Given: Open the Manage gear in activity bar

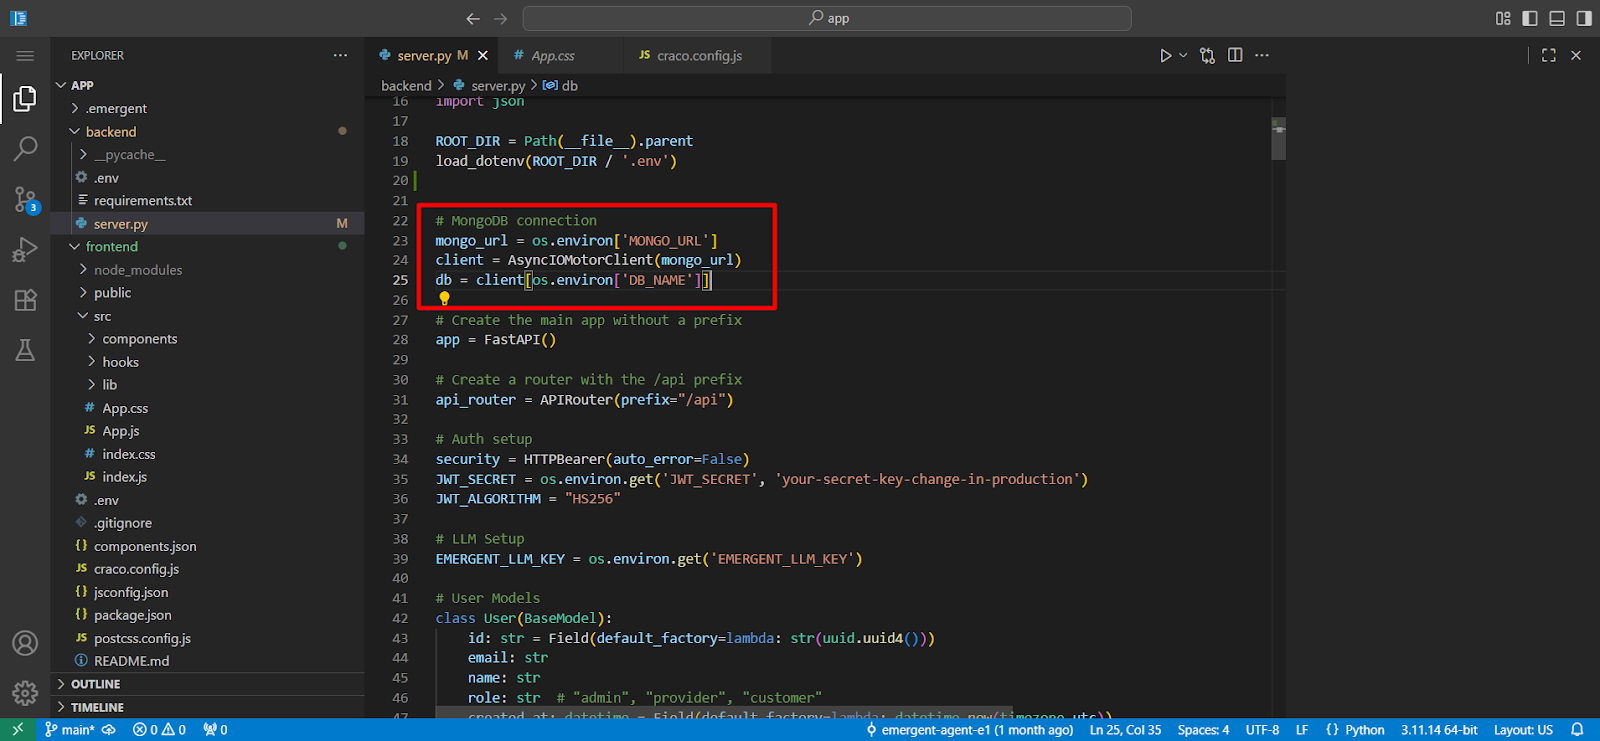Looking at the screenshot, I should click(25, 692).
